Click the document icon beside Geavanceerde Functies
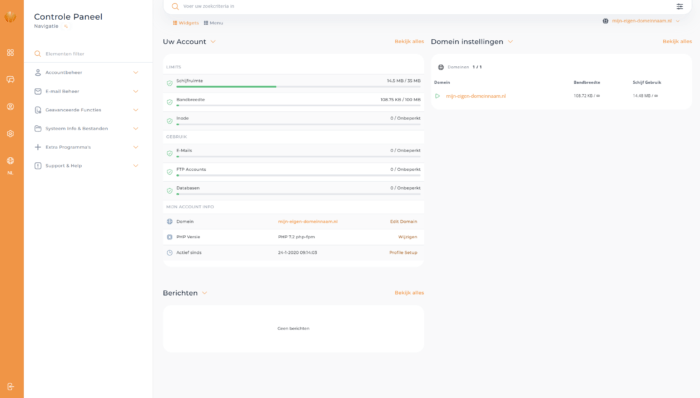Image resolution: width=700 pixels, height=398 pixels. [x=38, y=110]
